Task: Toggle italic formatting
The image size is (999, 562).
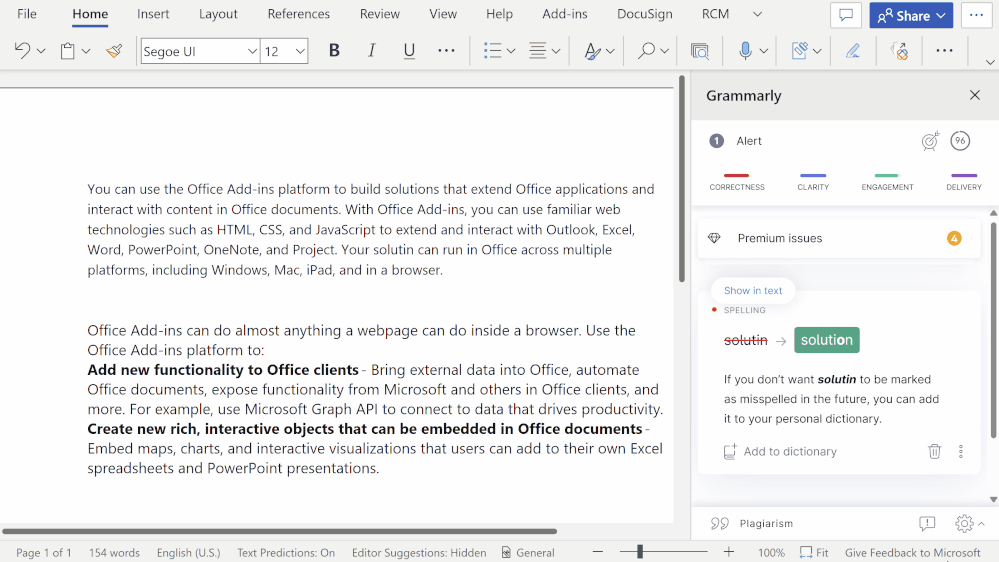Action: 371,51
